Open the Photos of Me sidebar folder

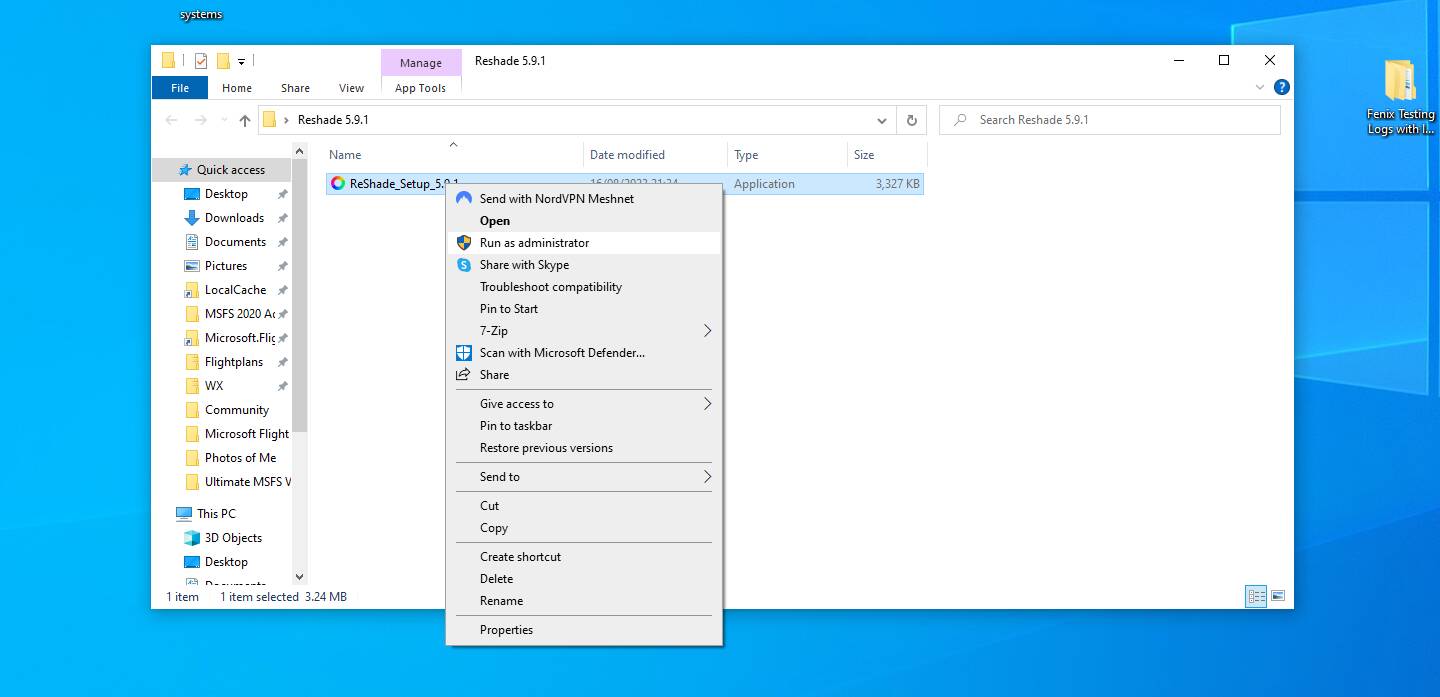(240, 458)
